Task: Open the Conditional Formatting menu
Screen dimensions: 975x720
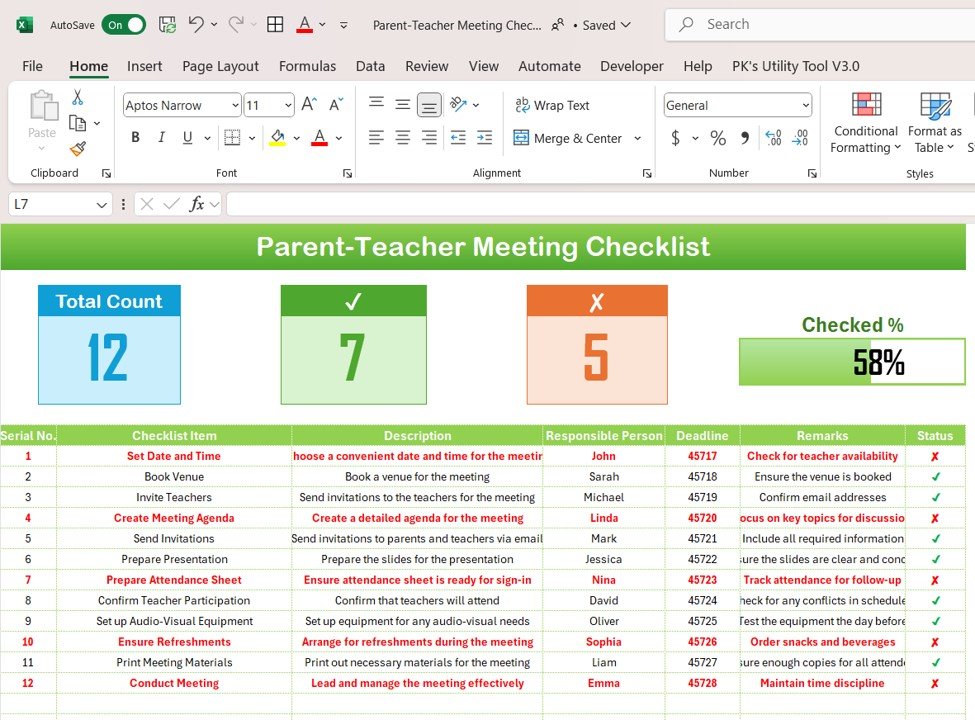Action: click(x=866, y=122)
